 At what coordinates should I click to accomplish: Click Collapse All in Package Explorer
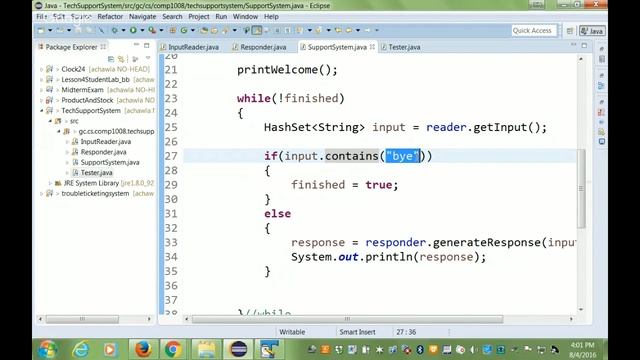[x=111, y=59]
